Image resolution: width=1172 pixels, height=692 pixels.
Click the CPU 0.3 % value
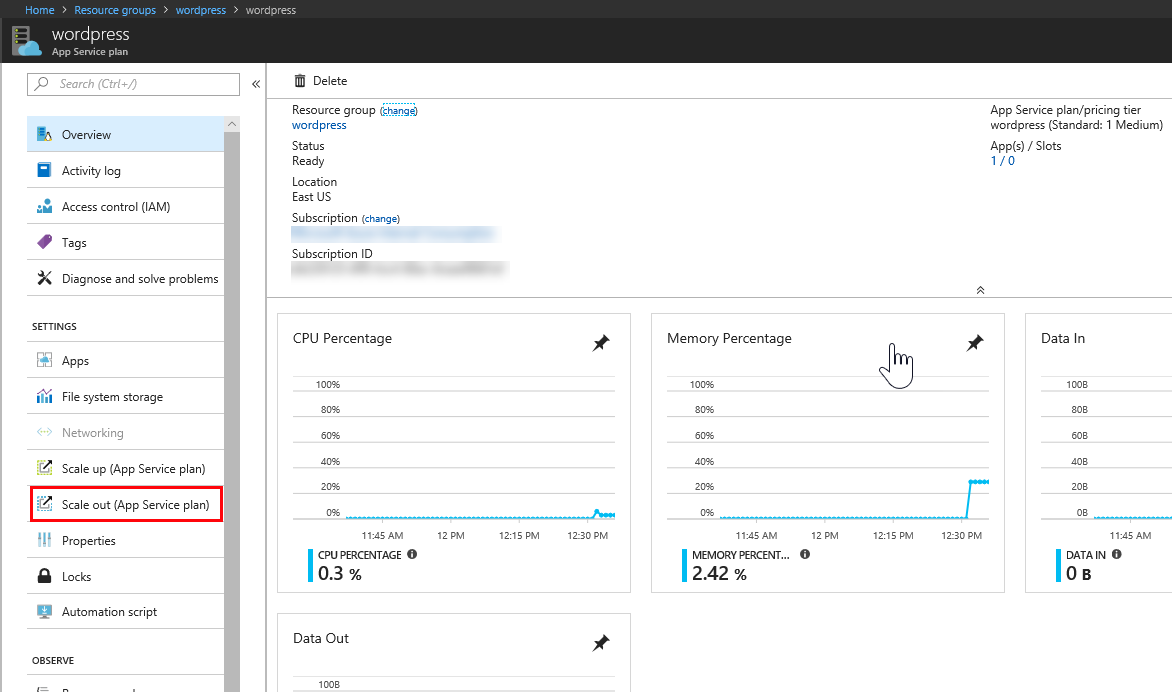point(339,574)
